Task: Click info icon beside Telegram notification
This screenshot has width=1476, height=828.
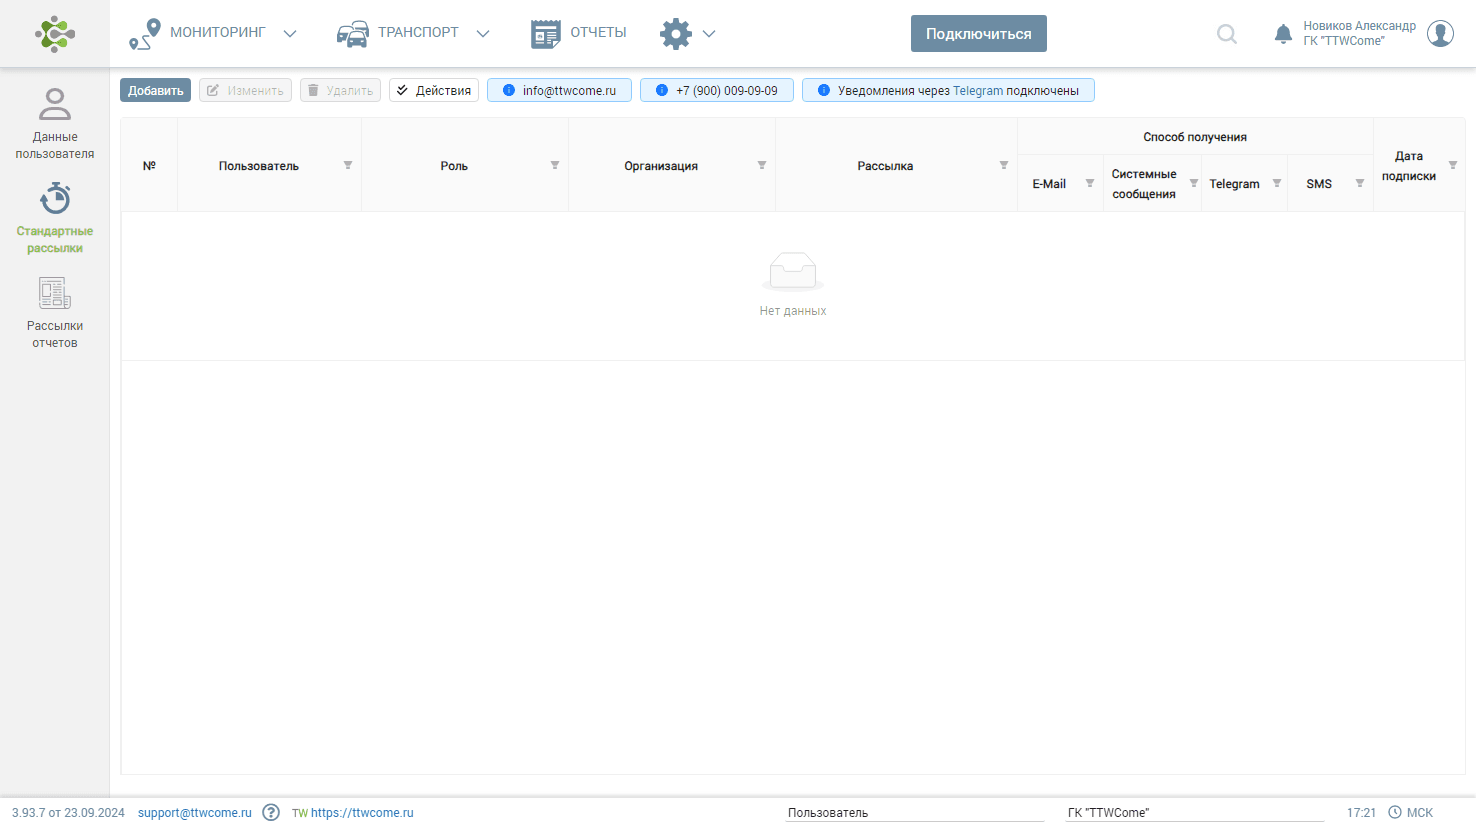Action: click(x=824, y=90)
